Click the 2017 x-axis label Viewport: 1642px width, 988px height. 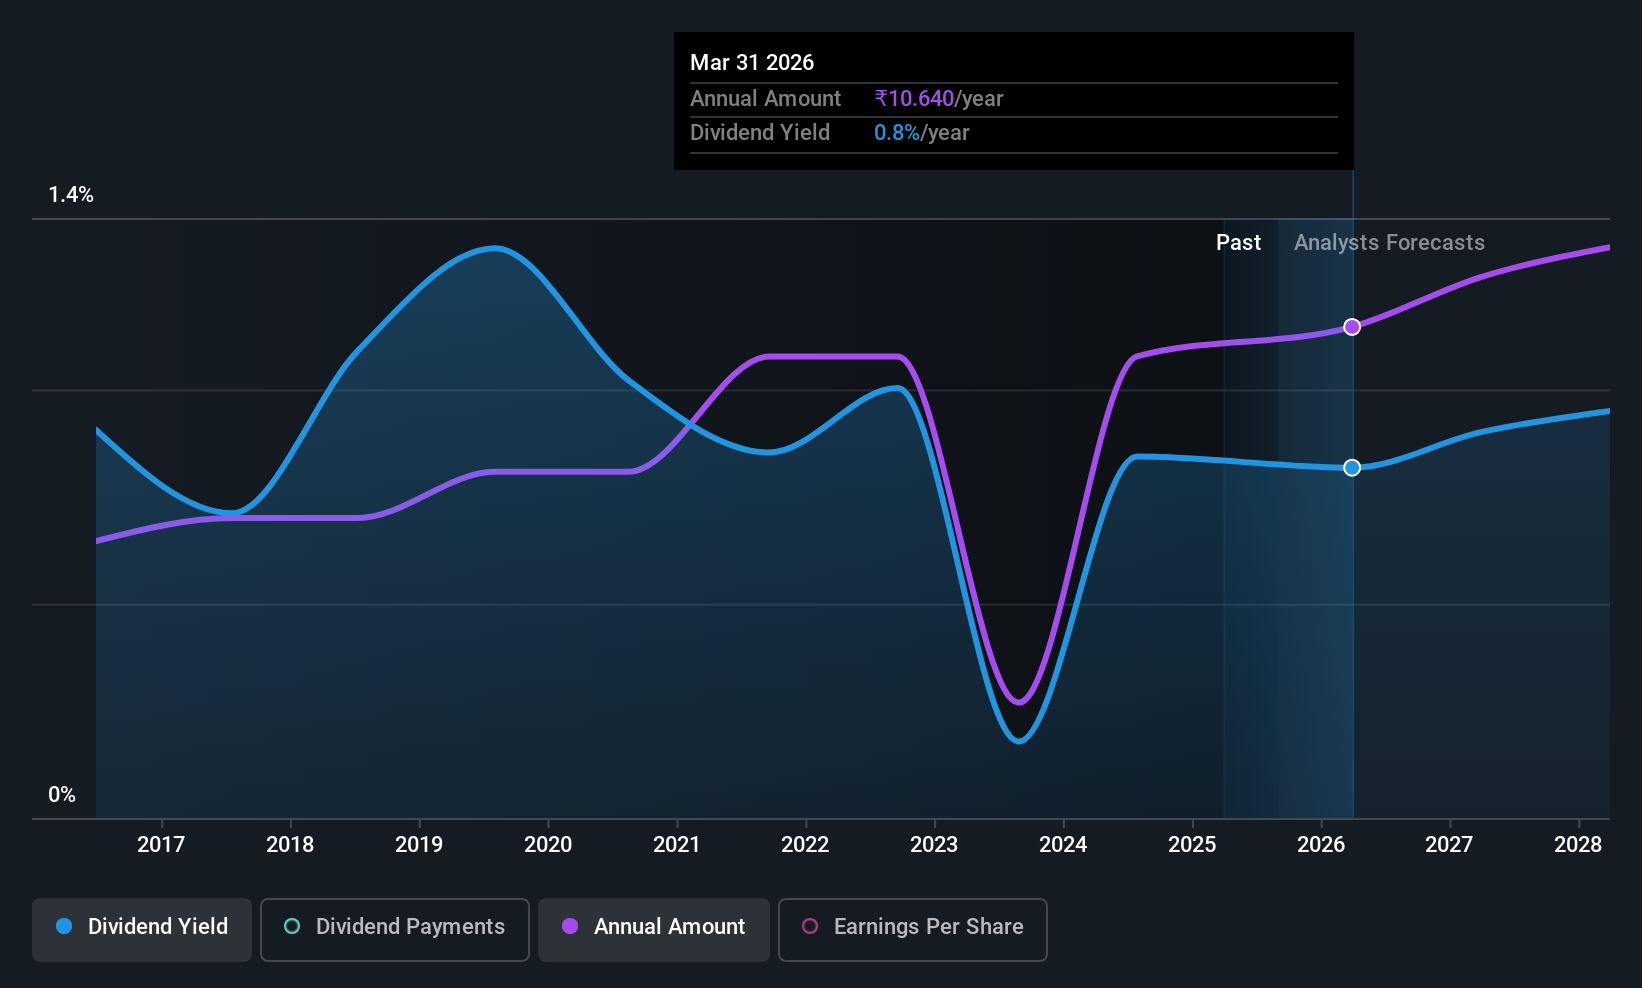161,845
